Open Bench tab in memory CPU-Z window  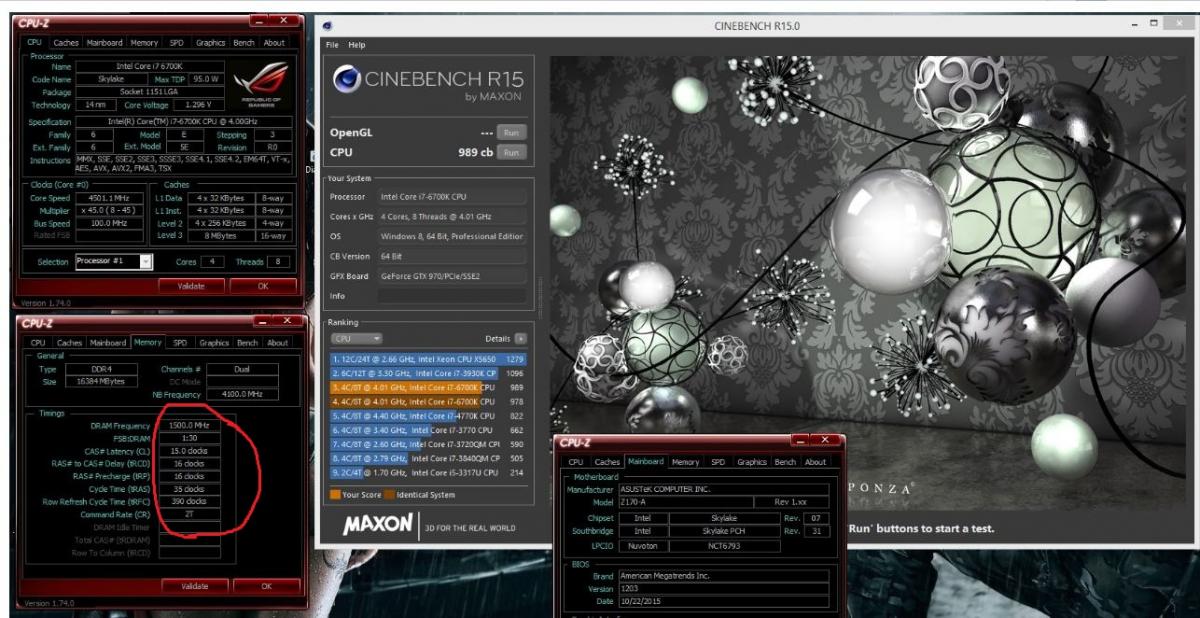point(247,343)
